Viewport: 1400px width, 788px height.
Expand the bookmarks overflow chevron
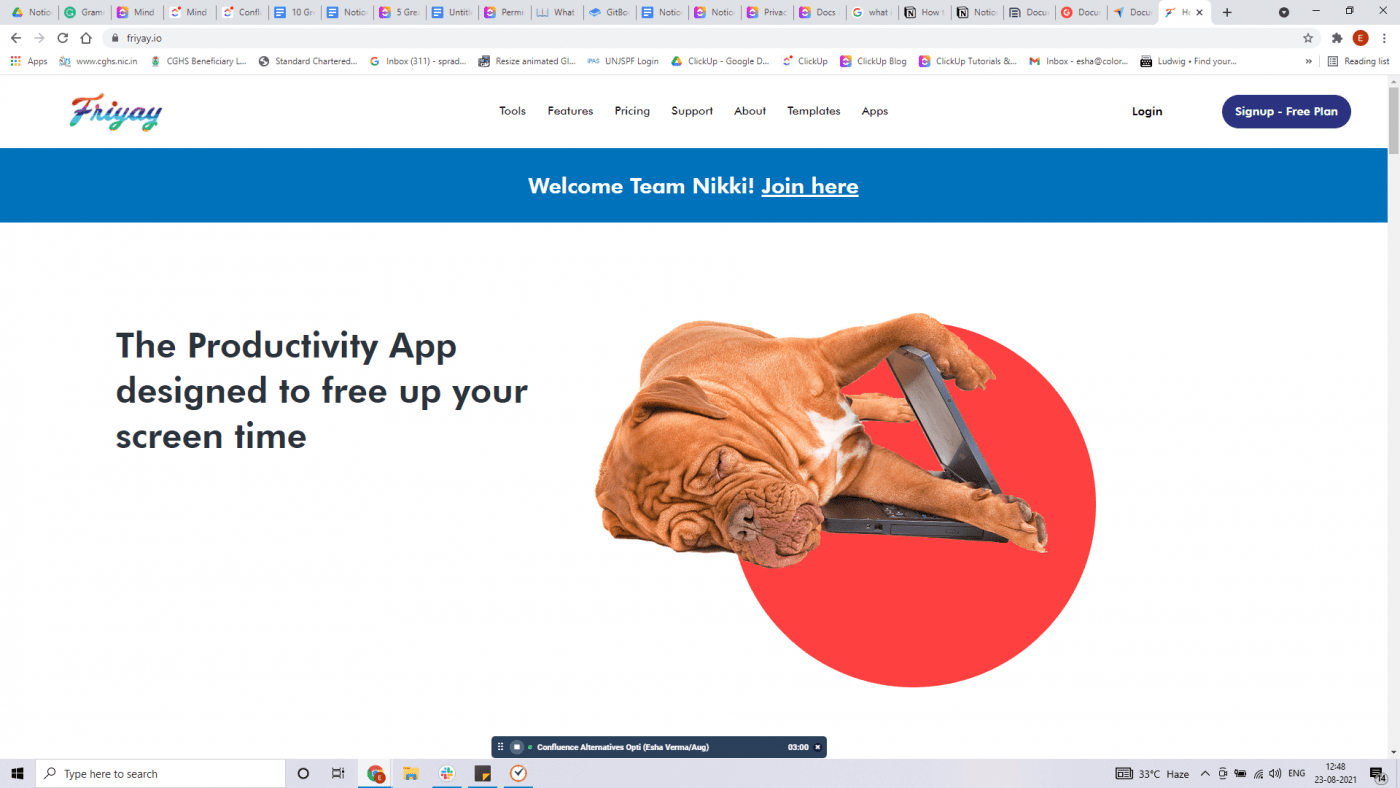(x=1309, y=61)
